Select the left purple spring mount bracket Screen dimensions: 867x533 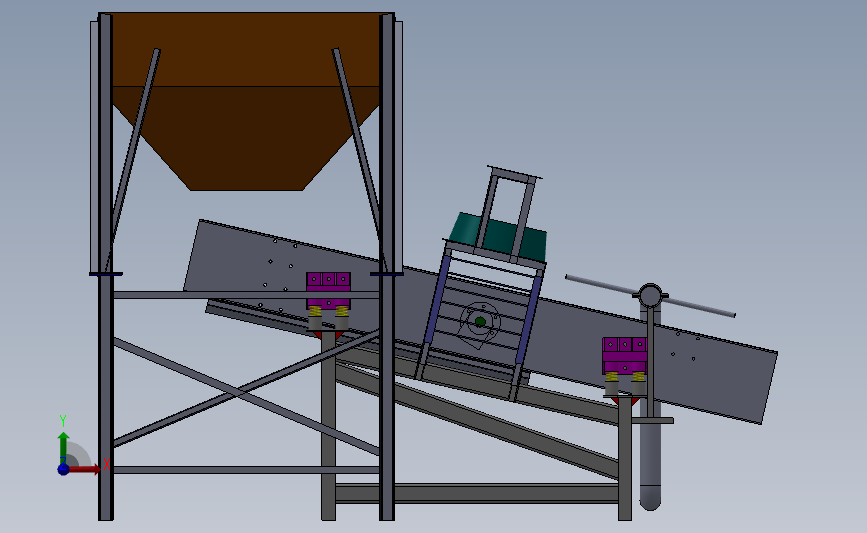point(328,290)
